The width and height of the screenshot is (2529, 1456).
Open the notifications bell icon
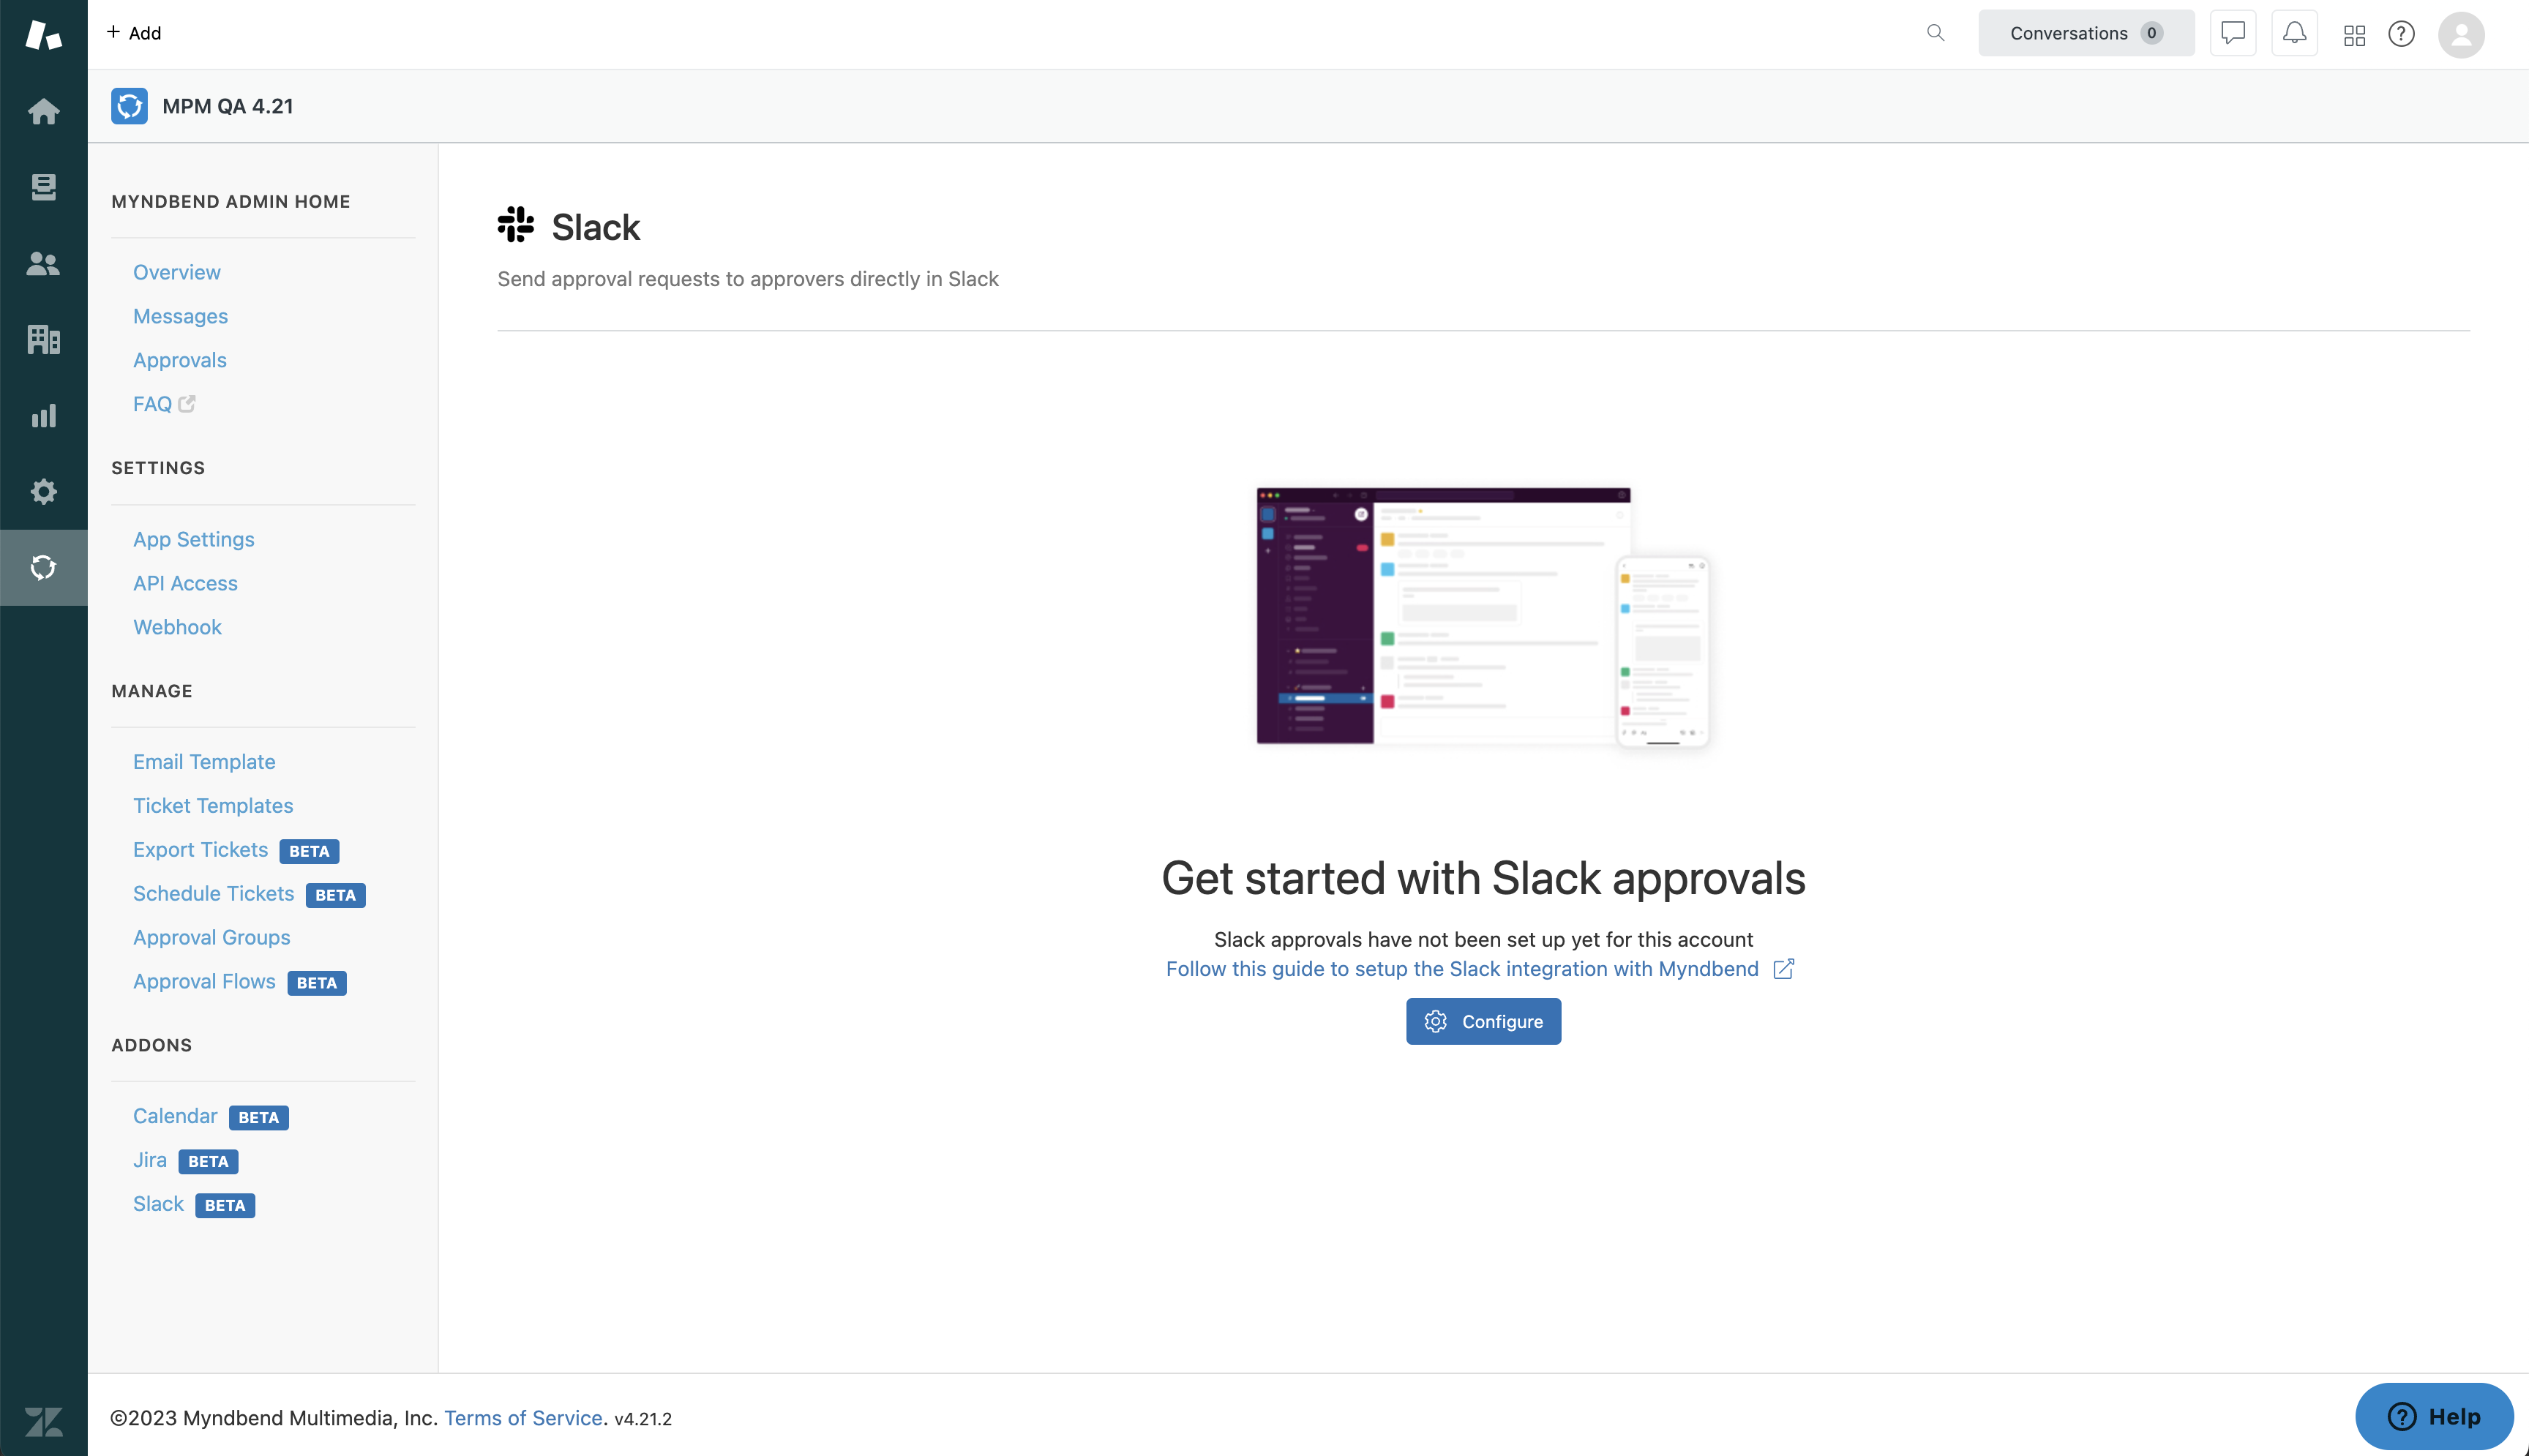pos(2294,33)
